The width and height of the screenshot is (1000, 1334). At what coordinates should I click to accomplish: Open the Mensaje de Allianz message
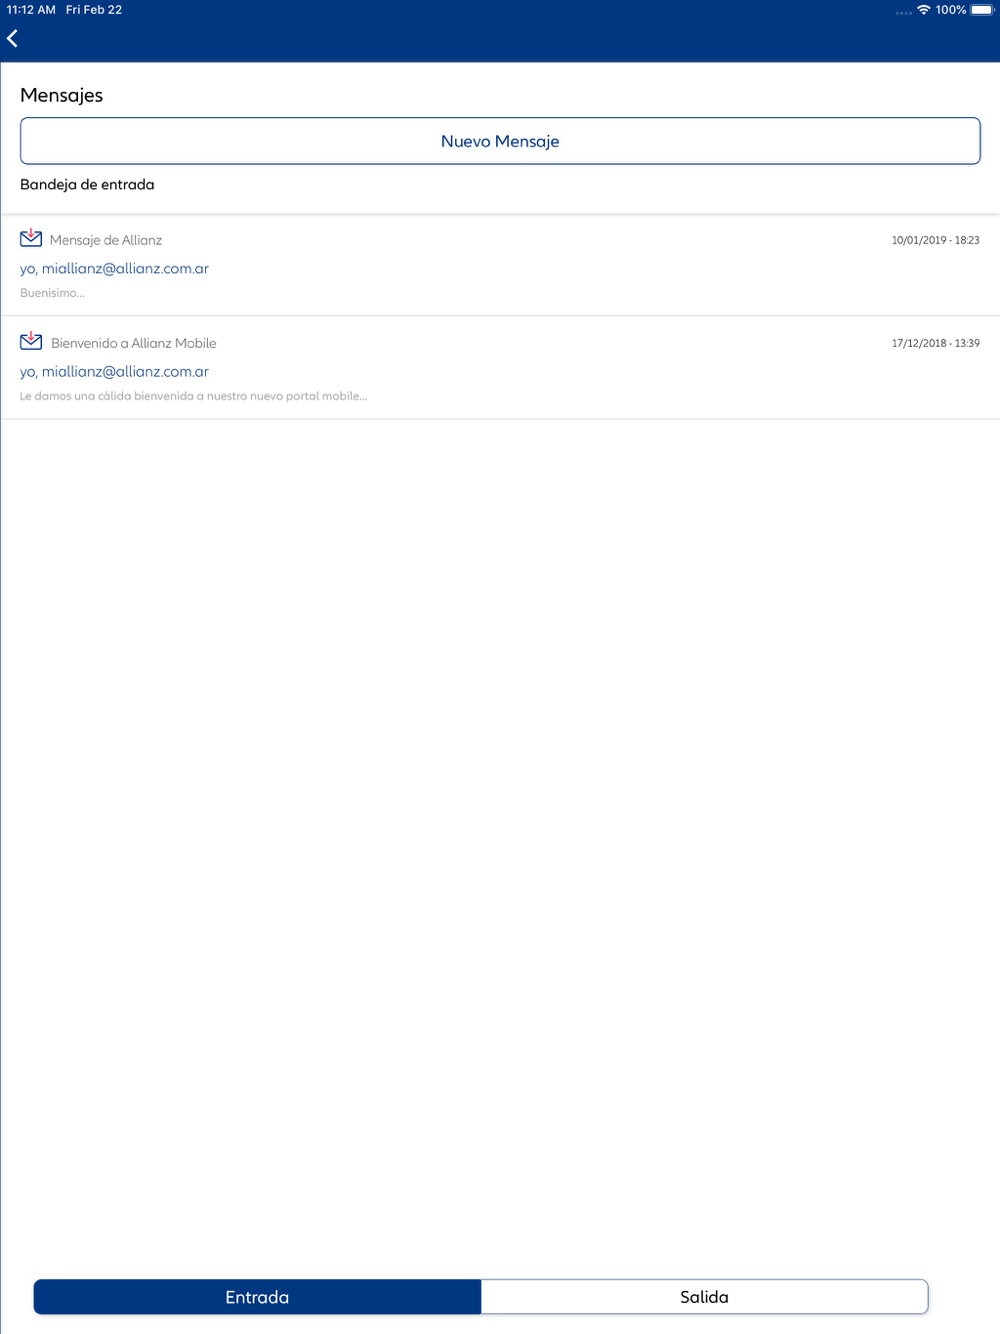tap(500, 265)
